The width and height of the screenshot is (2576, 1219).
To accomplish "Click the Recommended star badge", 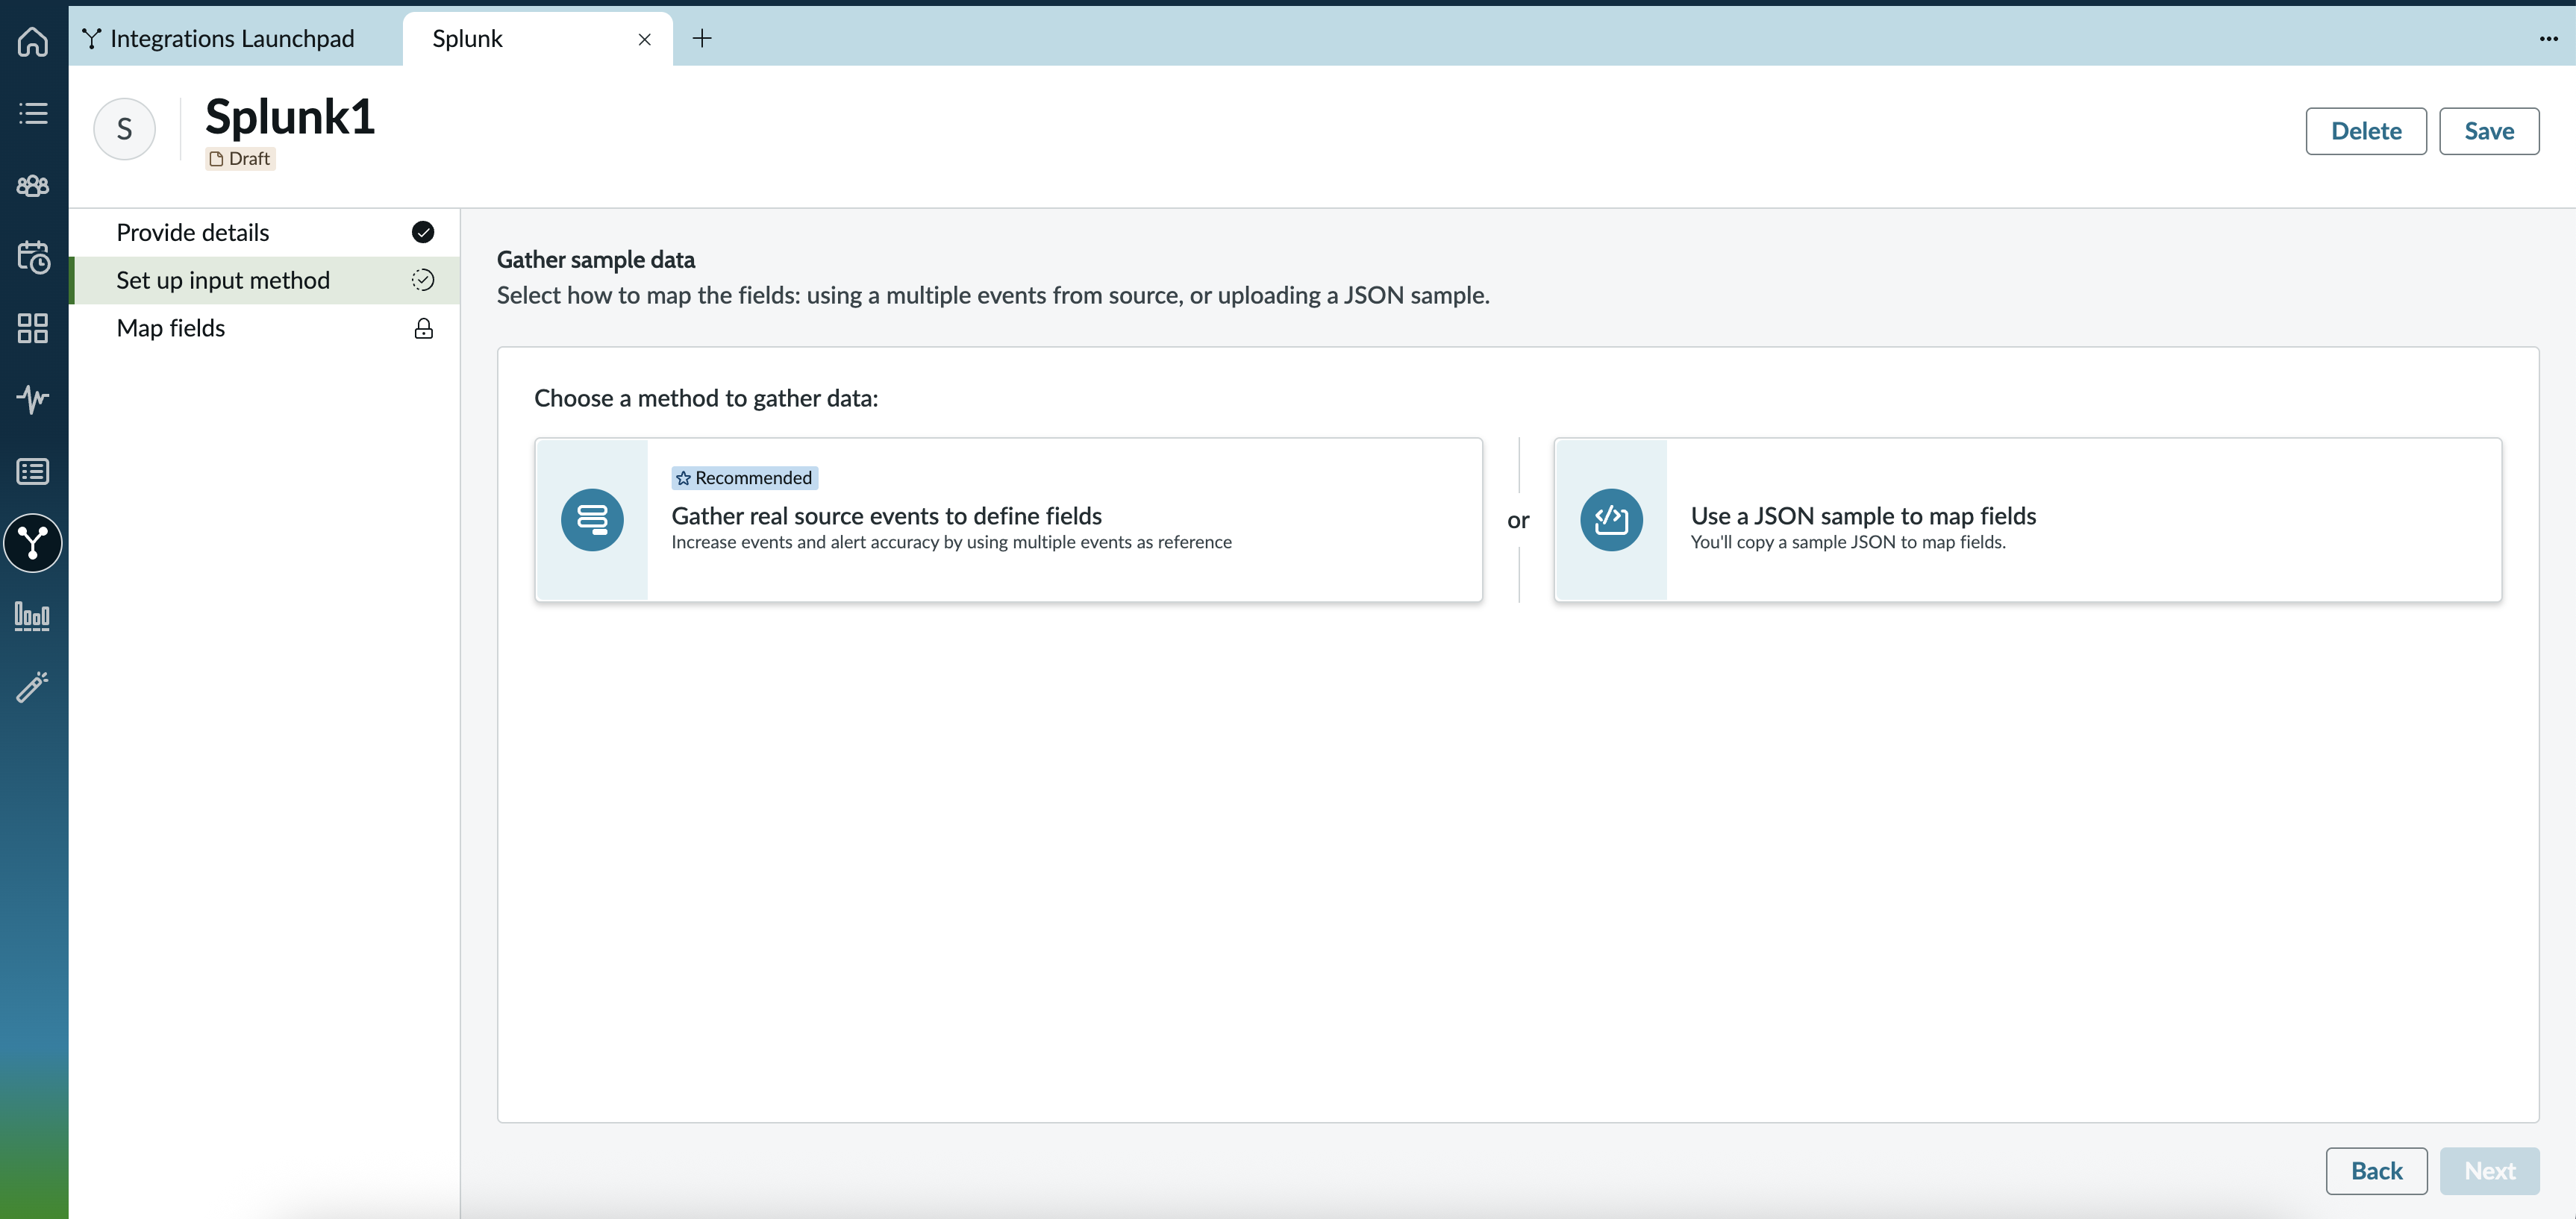I will [x=744, y=478].
